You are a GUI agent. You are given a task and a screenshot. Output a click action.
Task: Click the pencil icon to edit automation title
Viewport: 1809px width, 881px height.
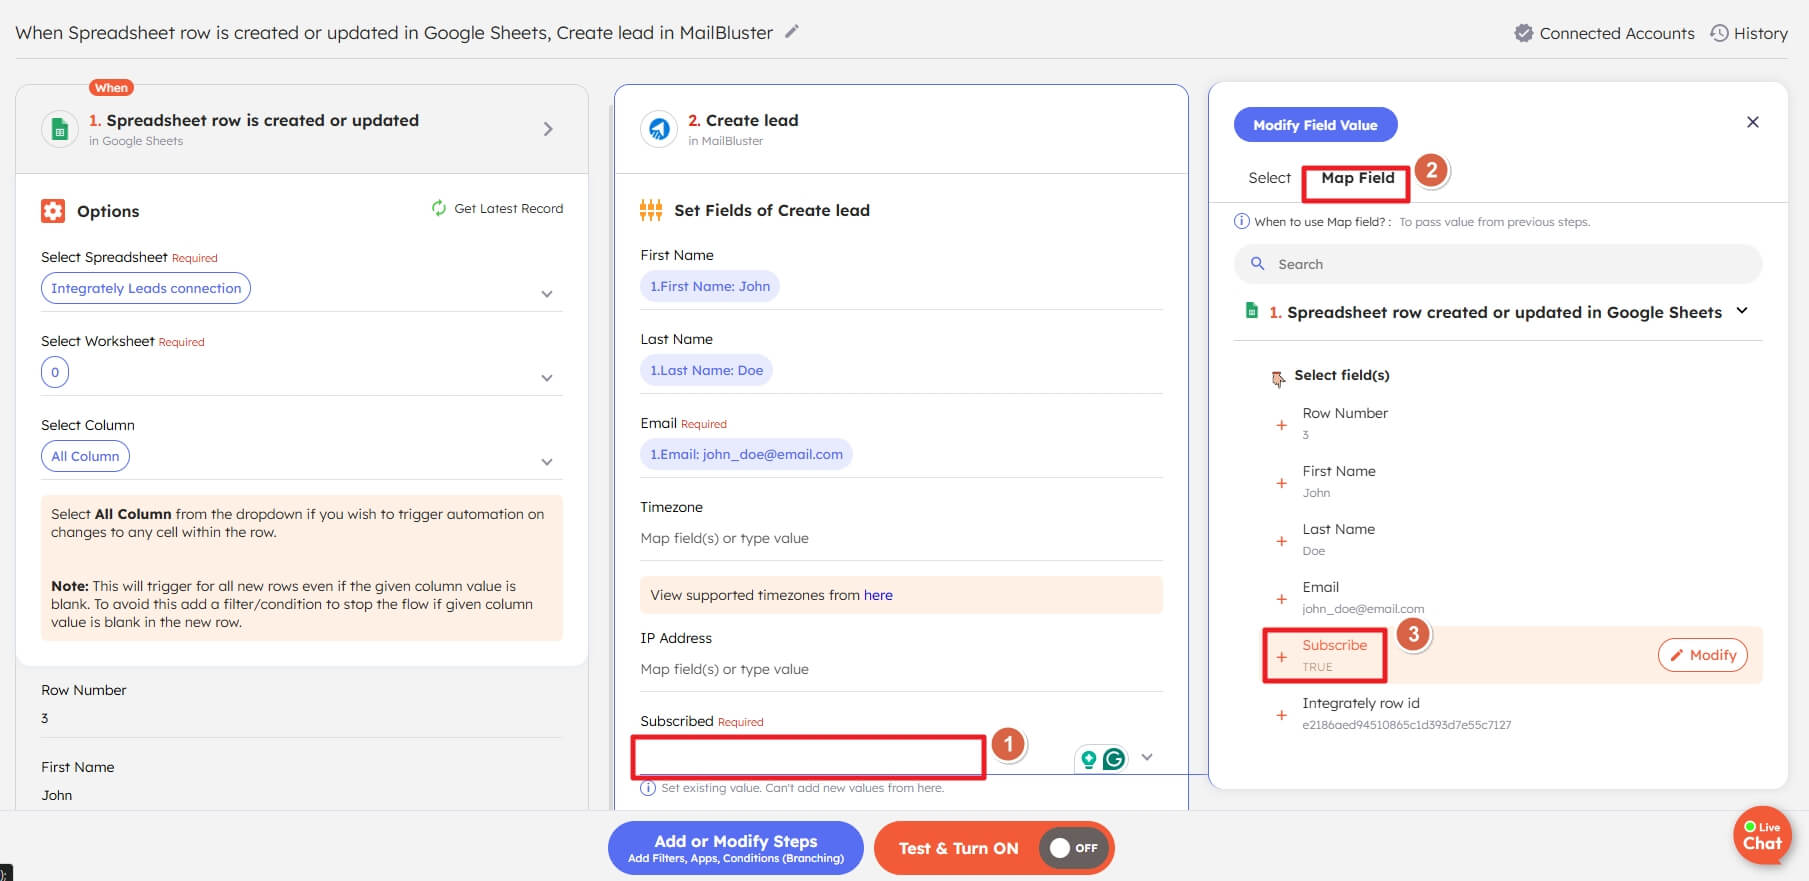click(792, 32)
